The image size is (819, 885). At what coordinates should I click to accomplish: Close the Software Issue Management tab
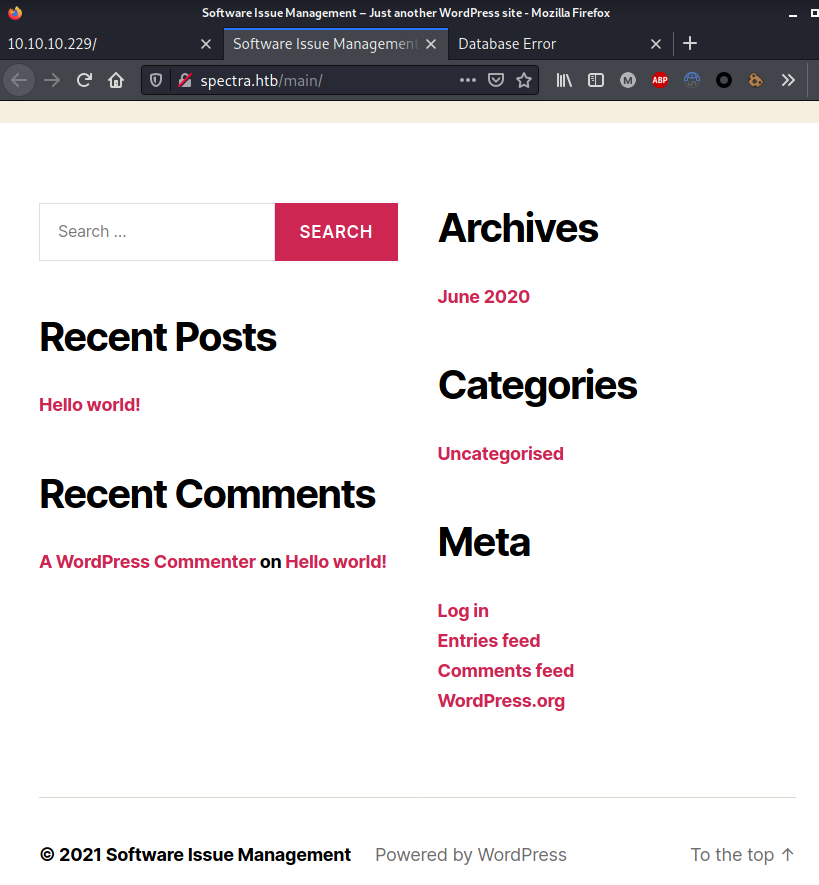[x=432, y=44]
